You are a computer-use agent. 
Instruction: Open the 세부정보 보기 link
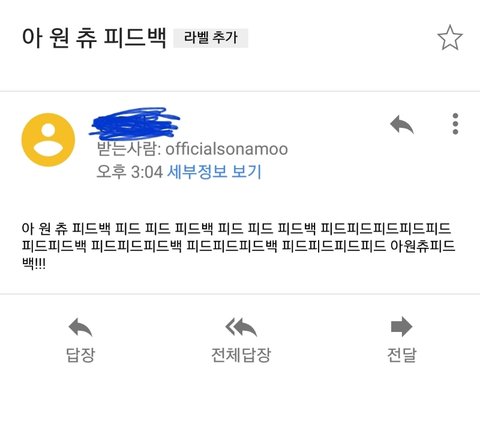click(214, 172)
